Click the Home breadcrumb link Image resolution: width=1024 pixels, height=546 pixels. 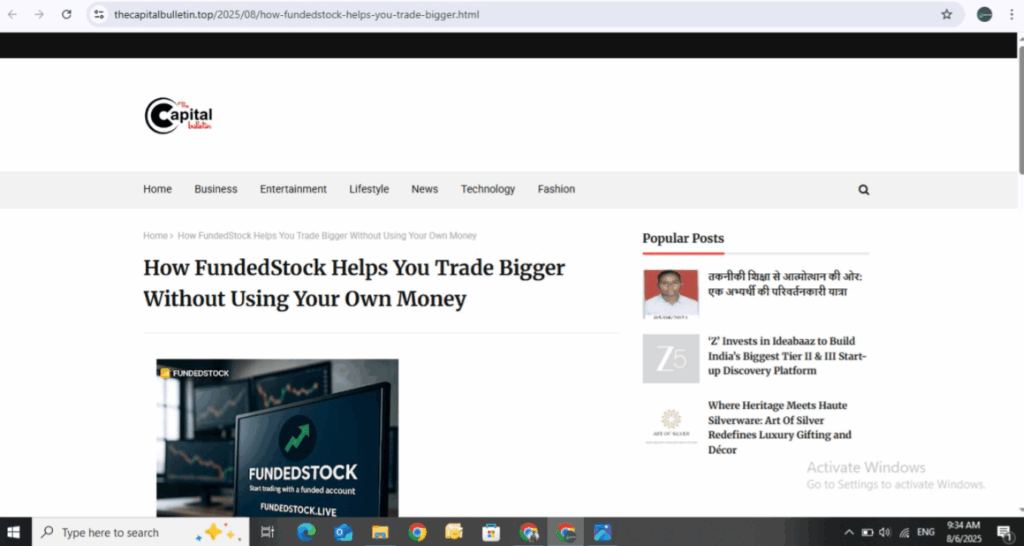[x=154, y=236]
